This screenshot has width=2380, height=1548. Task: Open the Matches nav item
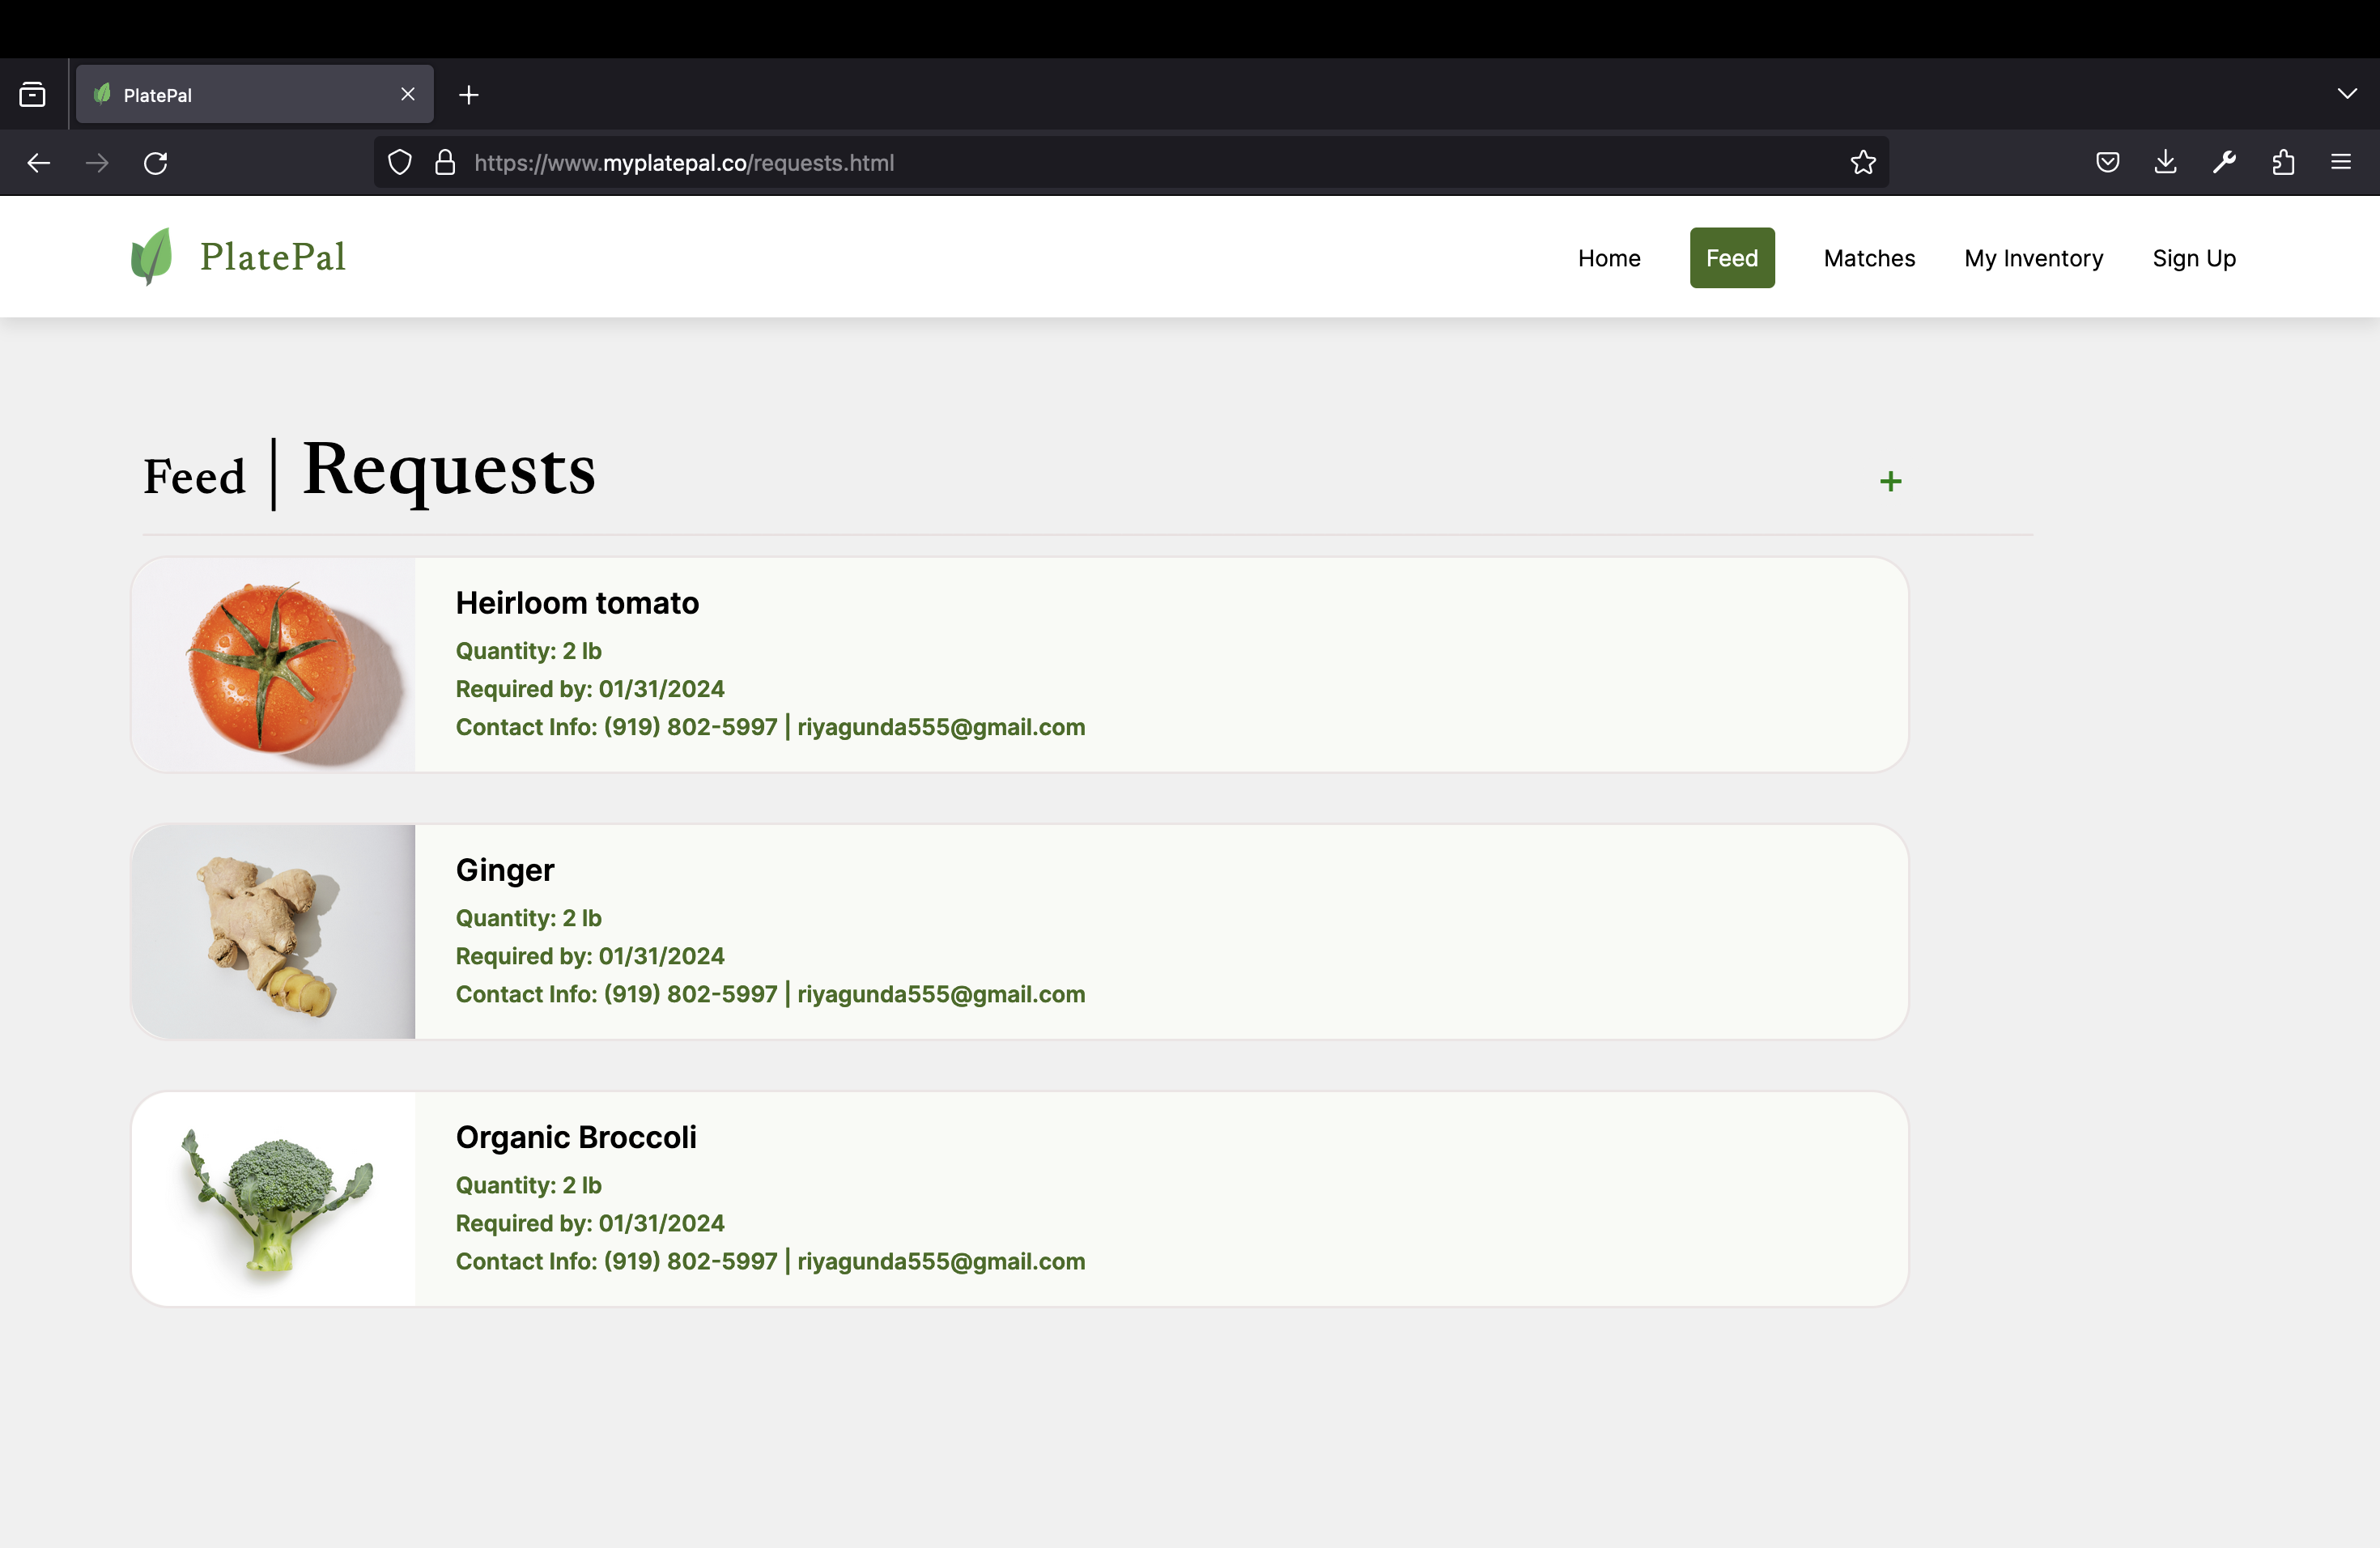1868,258
